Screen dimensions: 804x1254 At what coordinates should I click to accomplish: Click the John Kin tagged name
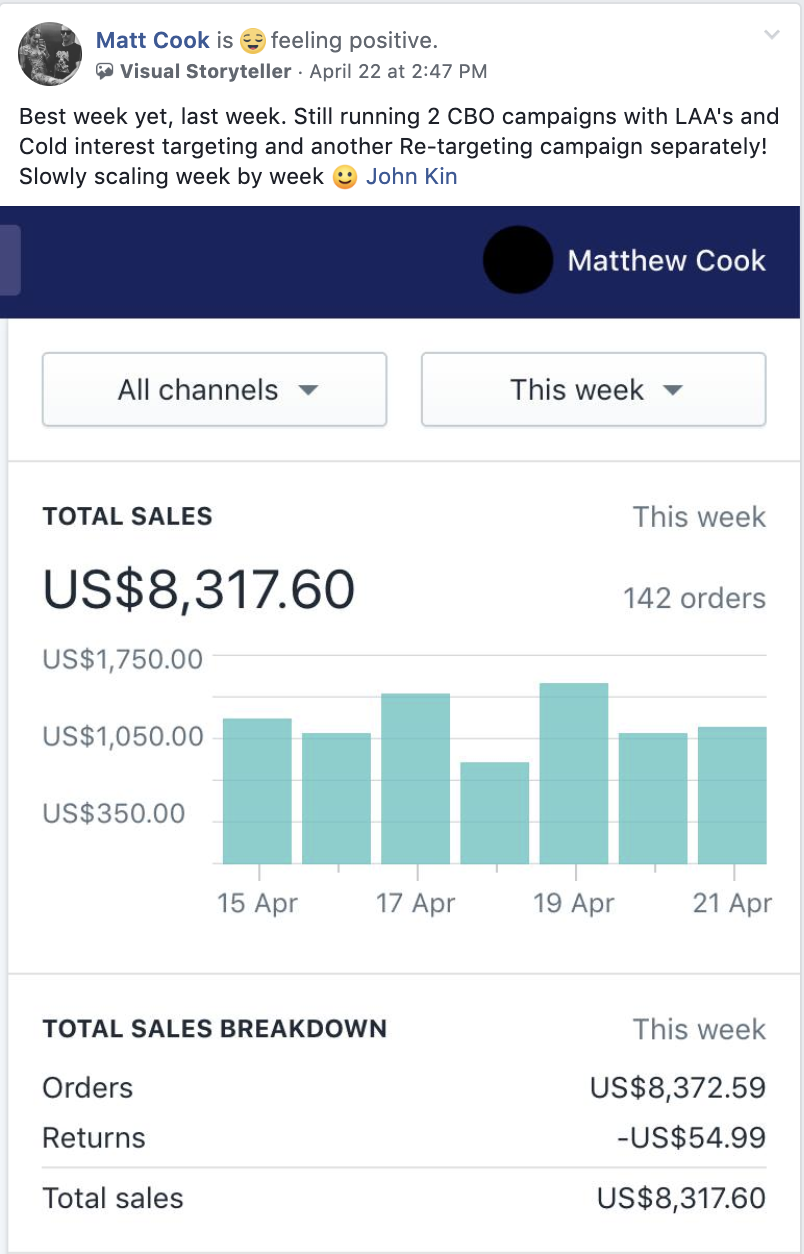(x=411, y=177)
